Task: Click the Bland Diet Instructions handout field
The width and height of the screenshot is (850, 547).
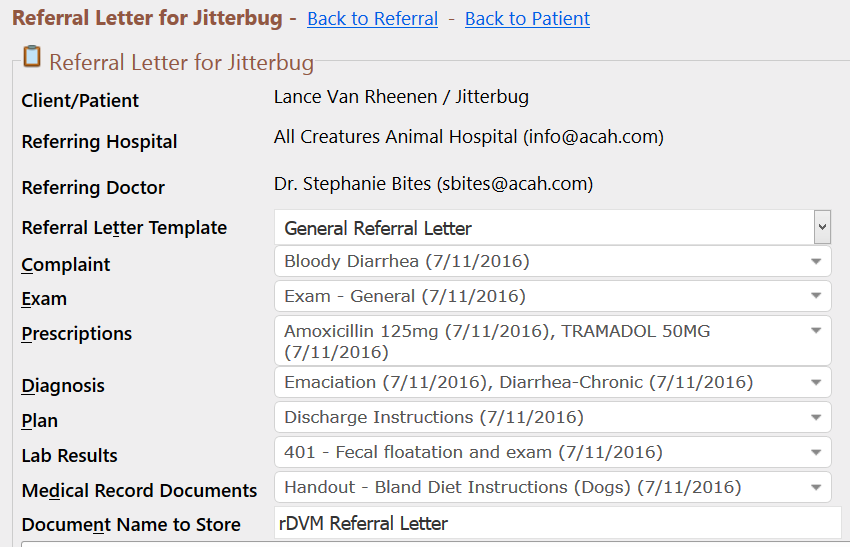Action: pos(553,487)
